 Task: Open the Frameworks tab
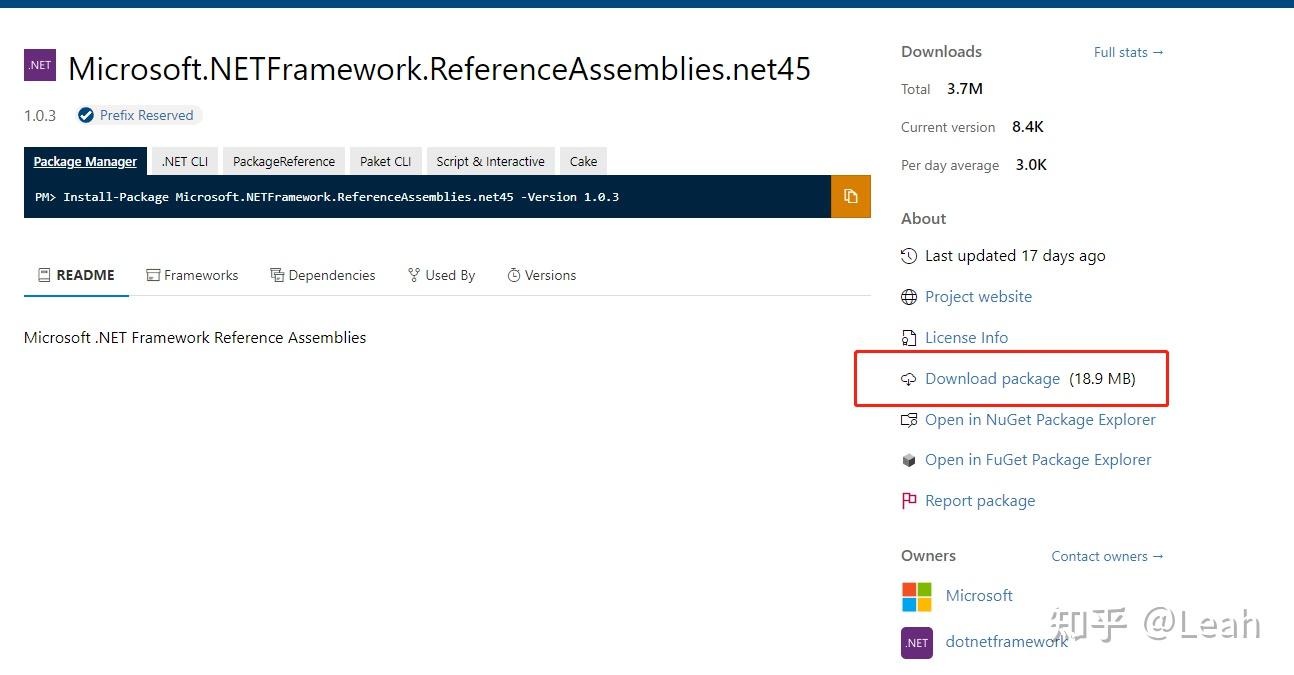point(201,274)
